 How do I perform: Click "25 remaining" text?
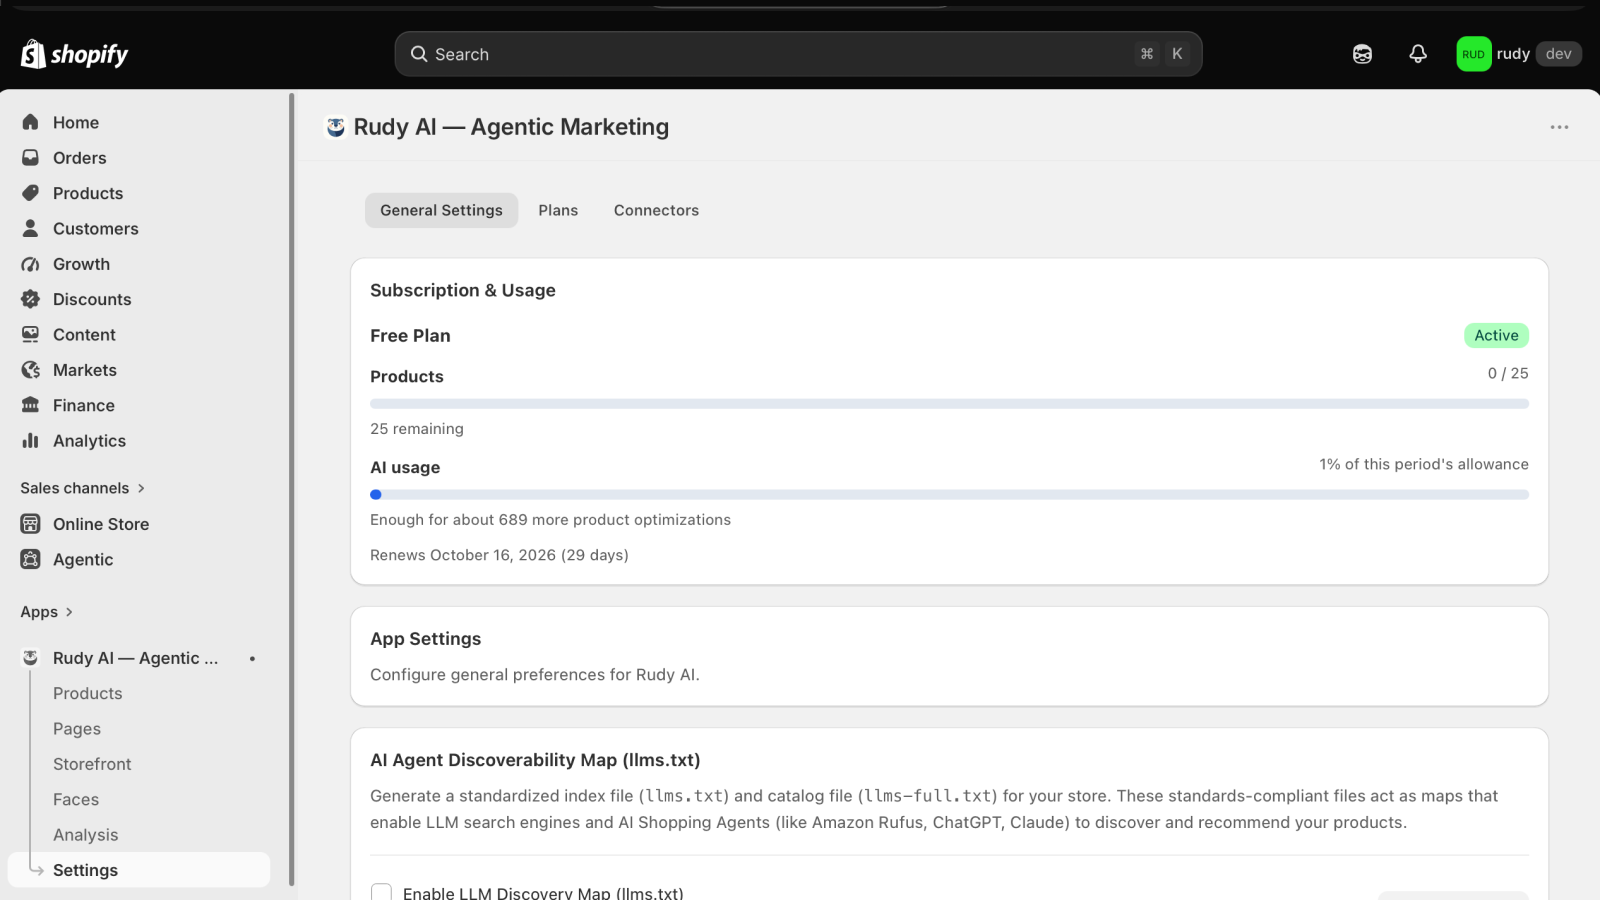[417, 429]
